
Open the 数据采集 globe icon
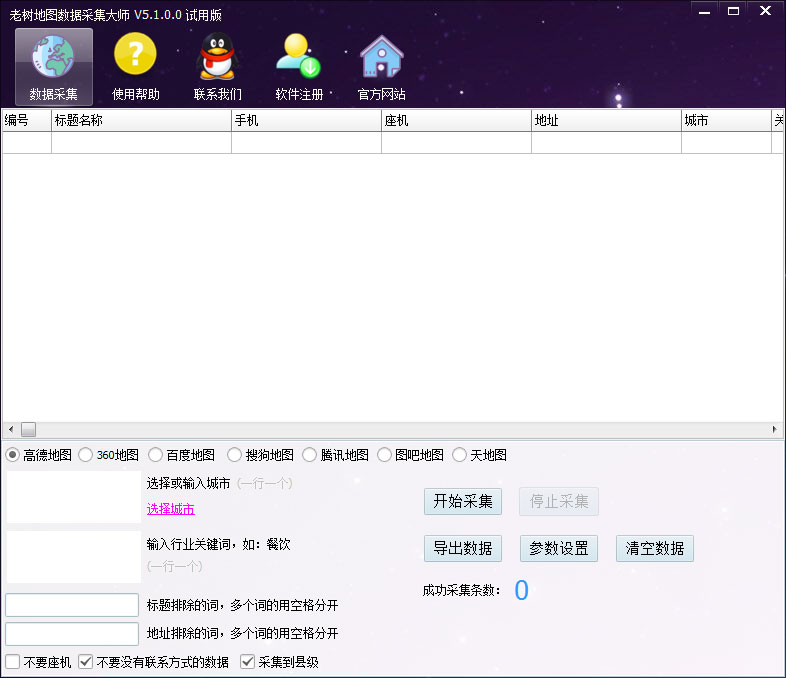tap(54, 66)
